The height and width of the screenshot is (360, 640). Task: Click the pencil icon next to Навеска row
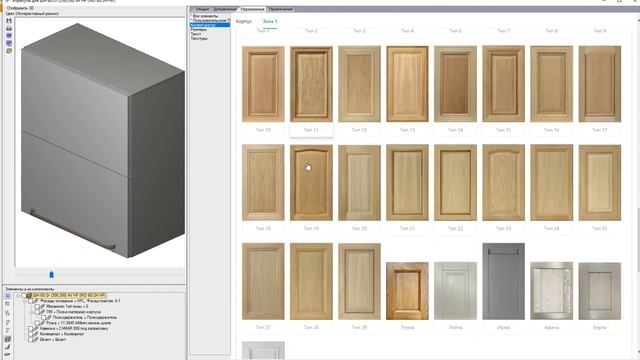point(36,329)
